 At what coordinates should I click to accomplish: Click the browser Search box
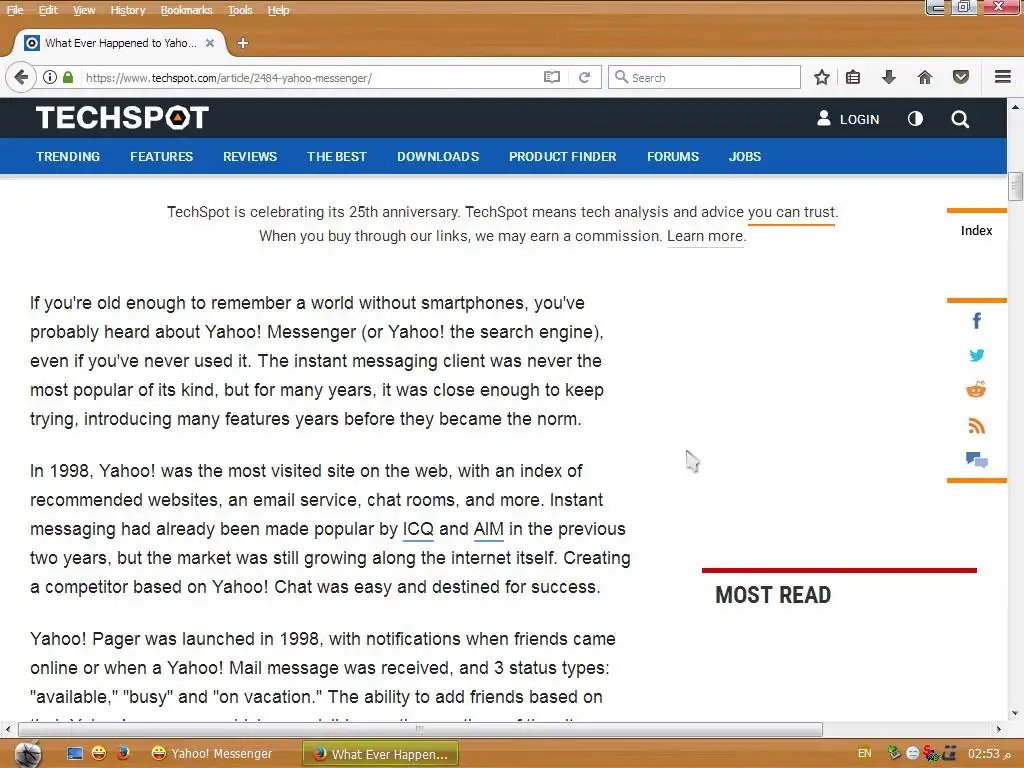pyautogui.click(x=704, y=77)
